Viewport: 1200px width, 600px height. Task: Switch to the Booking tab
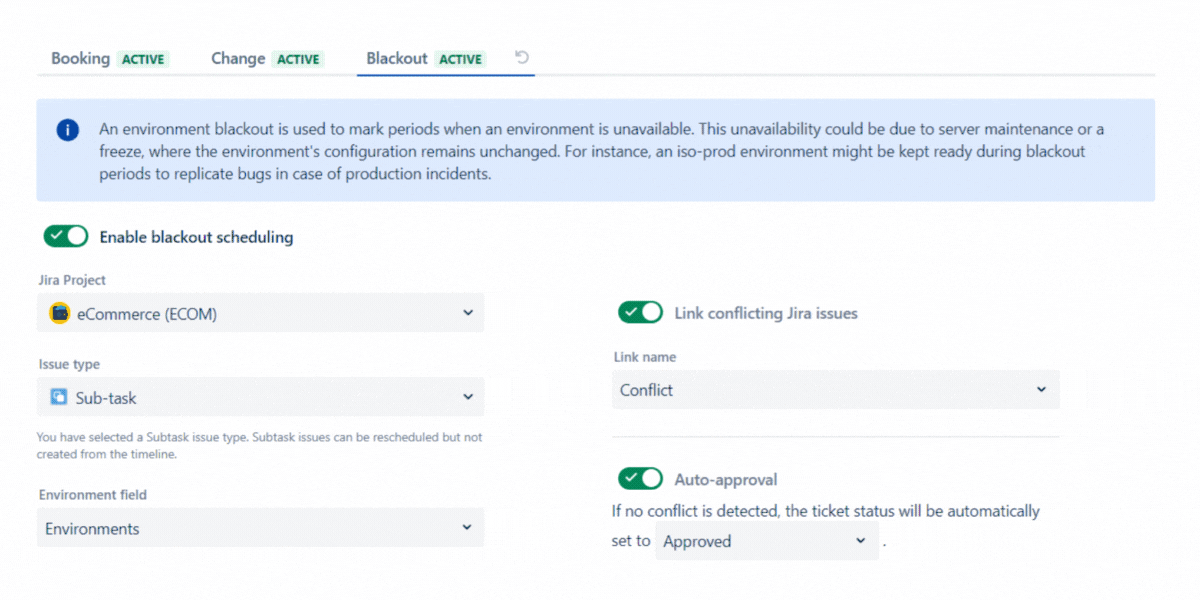[x=80, y=58]
